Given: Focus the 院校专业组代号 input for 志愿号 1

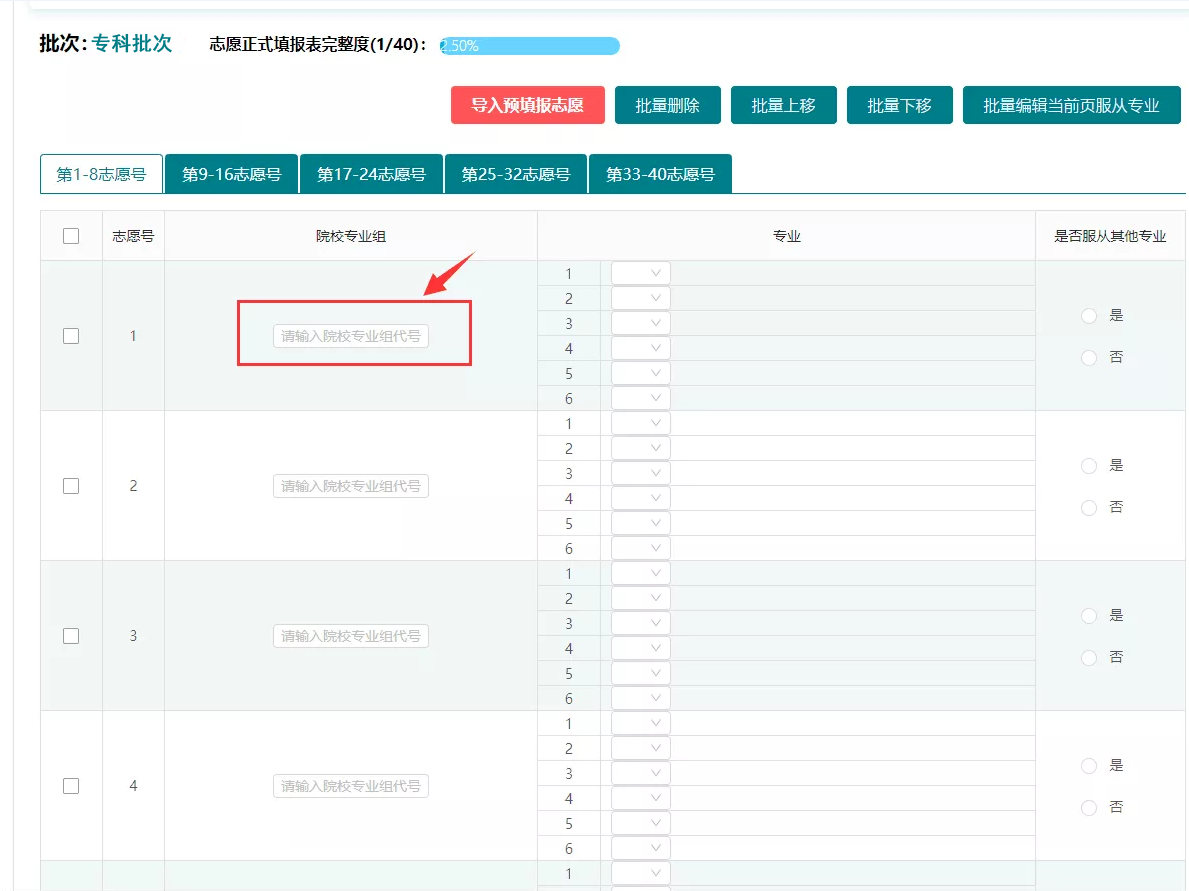Looking at the screenshot, I should pos(350,336).
